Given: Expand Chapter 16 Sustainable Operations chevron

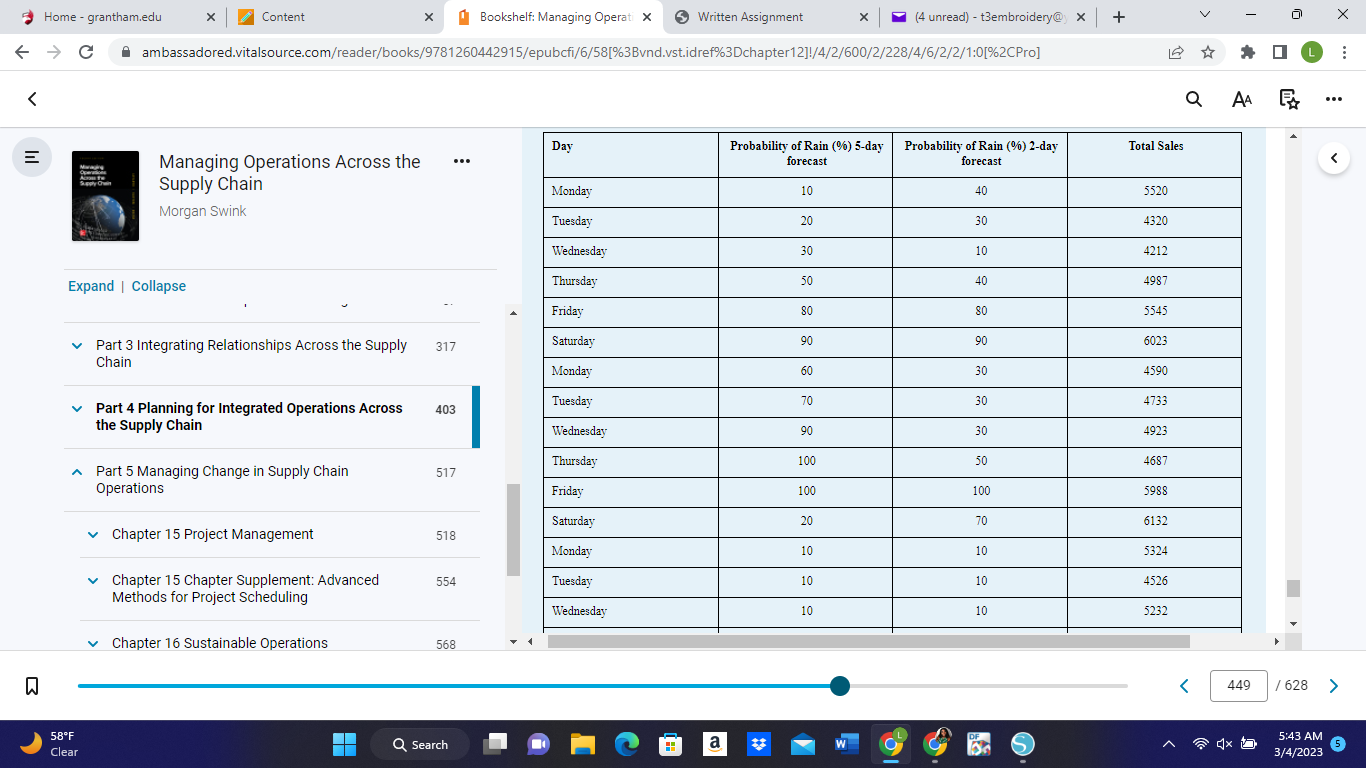Looking at the screenshot, I should [93, 643].
